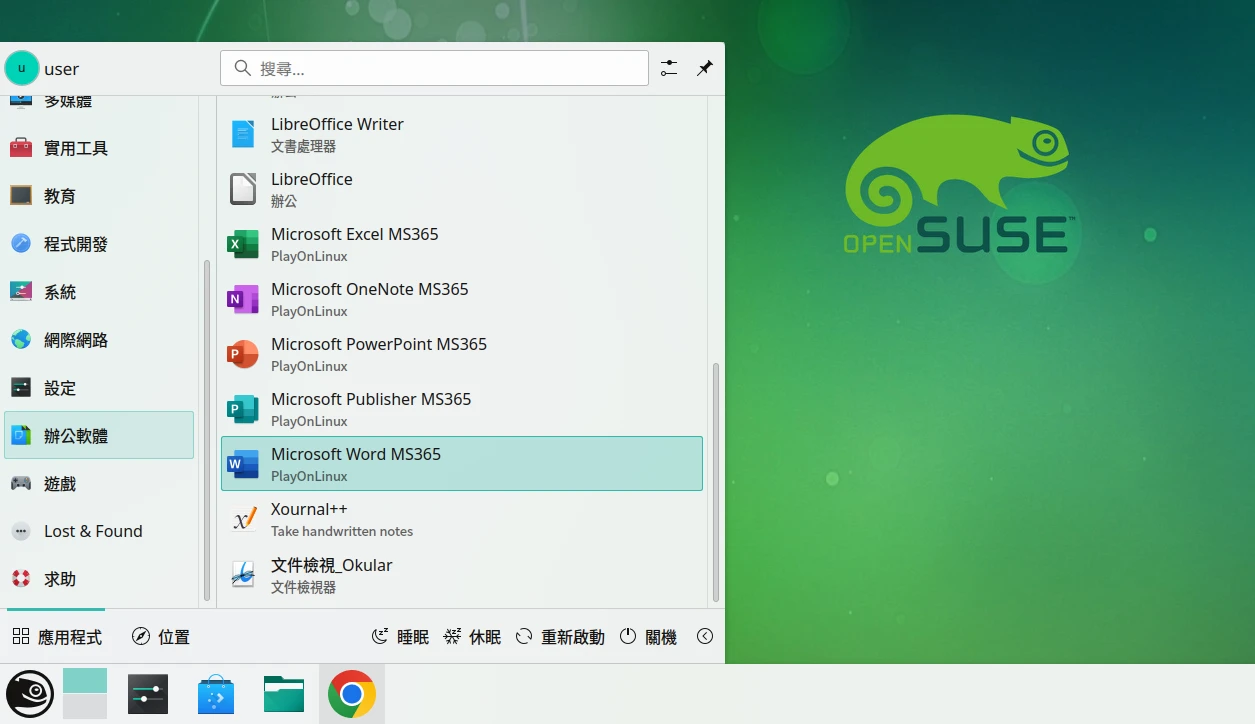Focus the 搜尋 search field
Image resolution: width=1255 pixels, height=724 pixels.
pyautogui.click(x=435, y=68)
